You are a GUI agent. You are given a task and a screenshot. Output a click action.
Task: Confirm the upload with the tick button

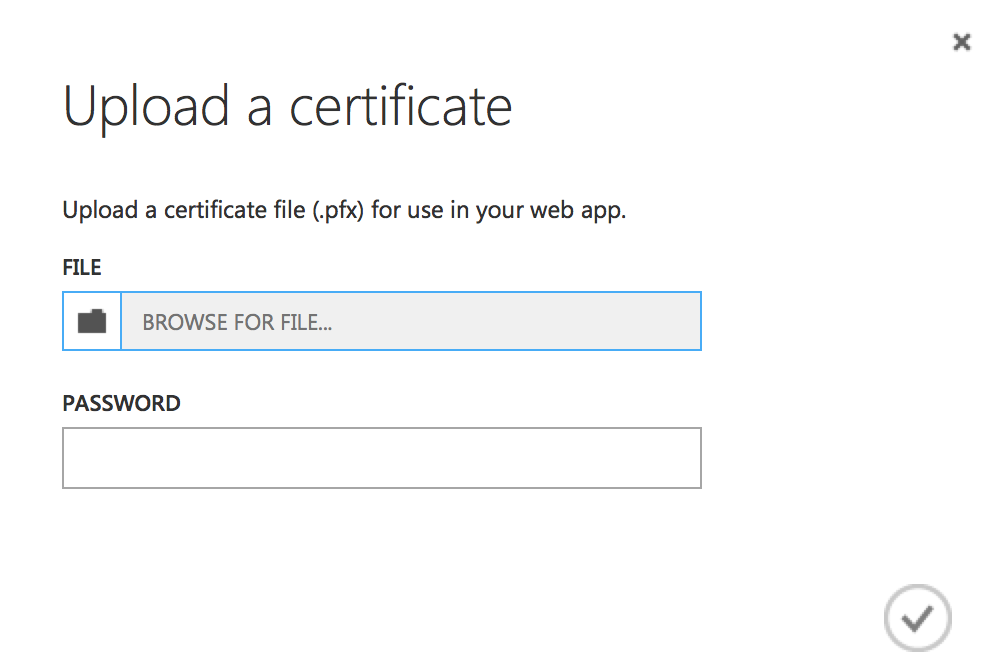[917, 618]
